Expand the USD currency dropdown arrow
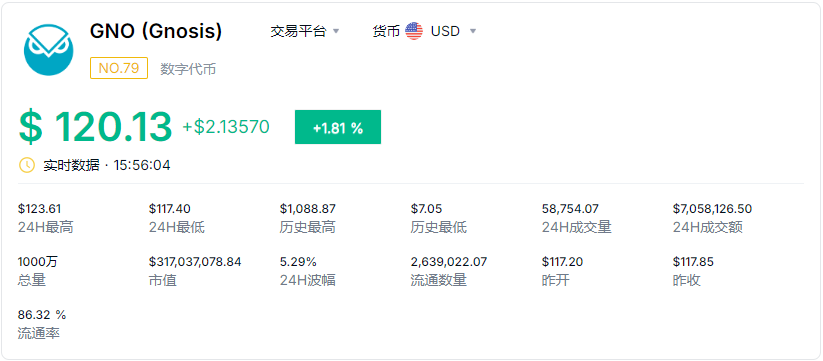Viewport: 823px width, 361px height. [472, 31]
